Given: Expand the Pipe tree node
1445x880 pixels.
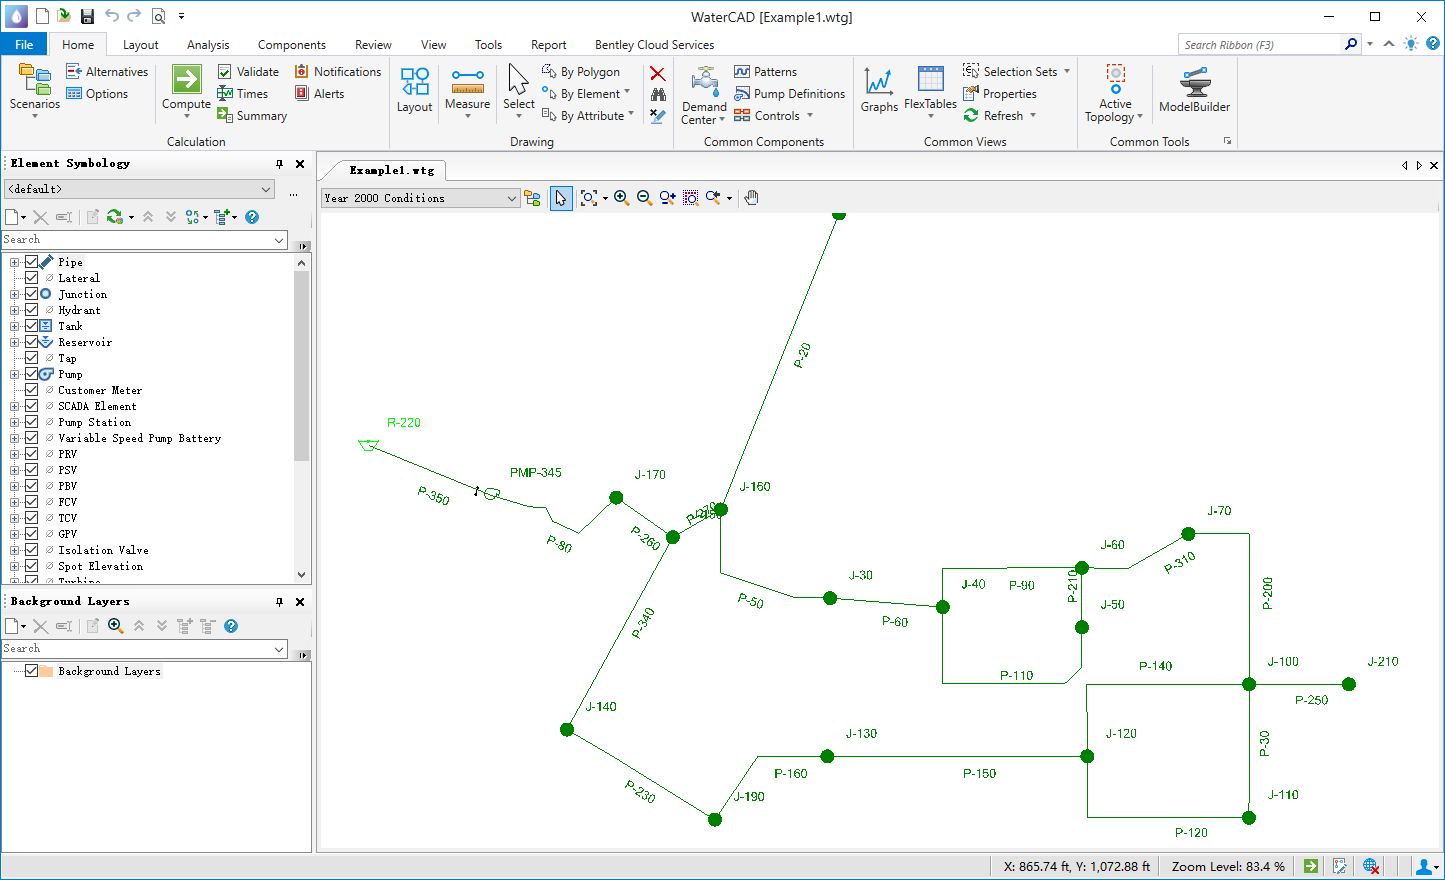Looking at the screenshot, I should pyautogui.click(x=14, y=262).
